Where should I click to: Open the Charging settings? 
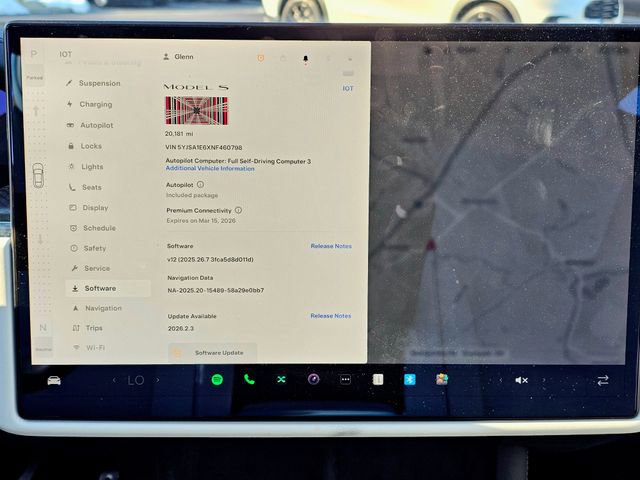coord(89,104)
